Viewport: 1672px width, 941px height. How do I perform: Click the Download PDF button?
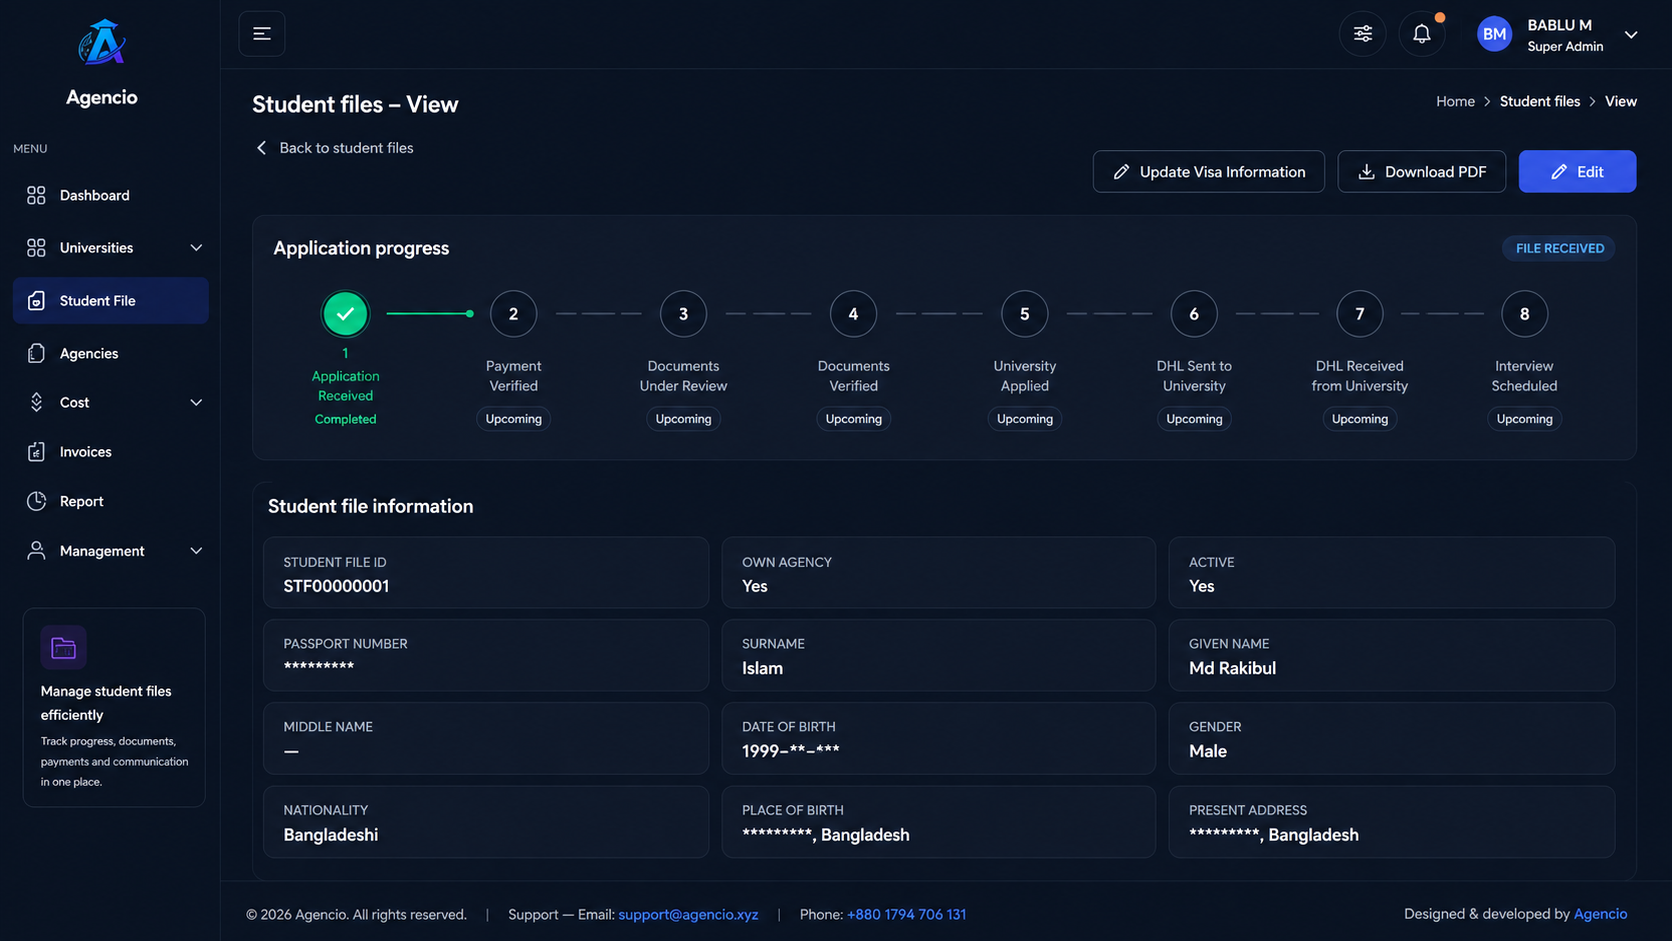pos(1421,172)
